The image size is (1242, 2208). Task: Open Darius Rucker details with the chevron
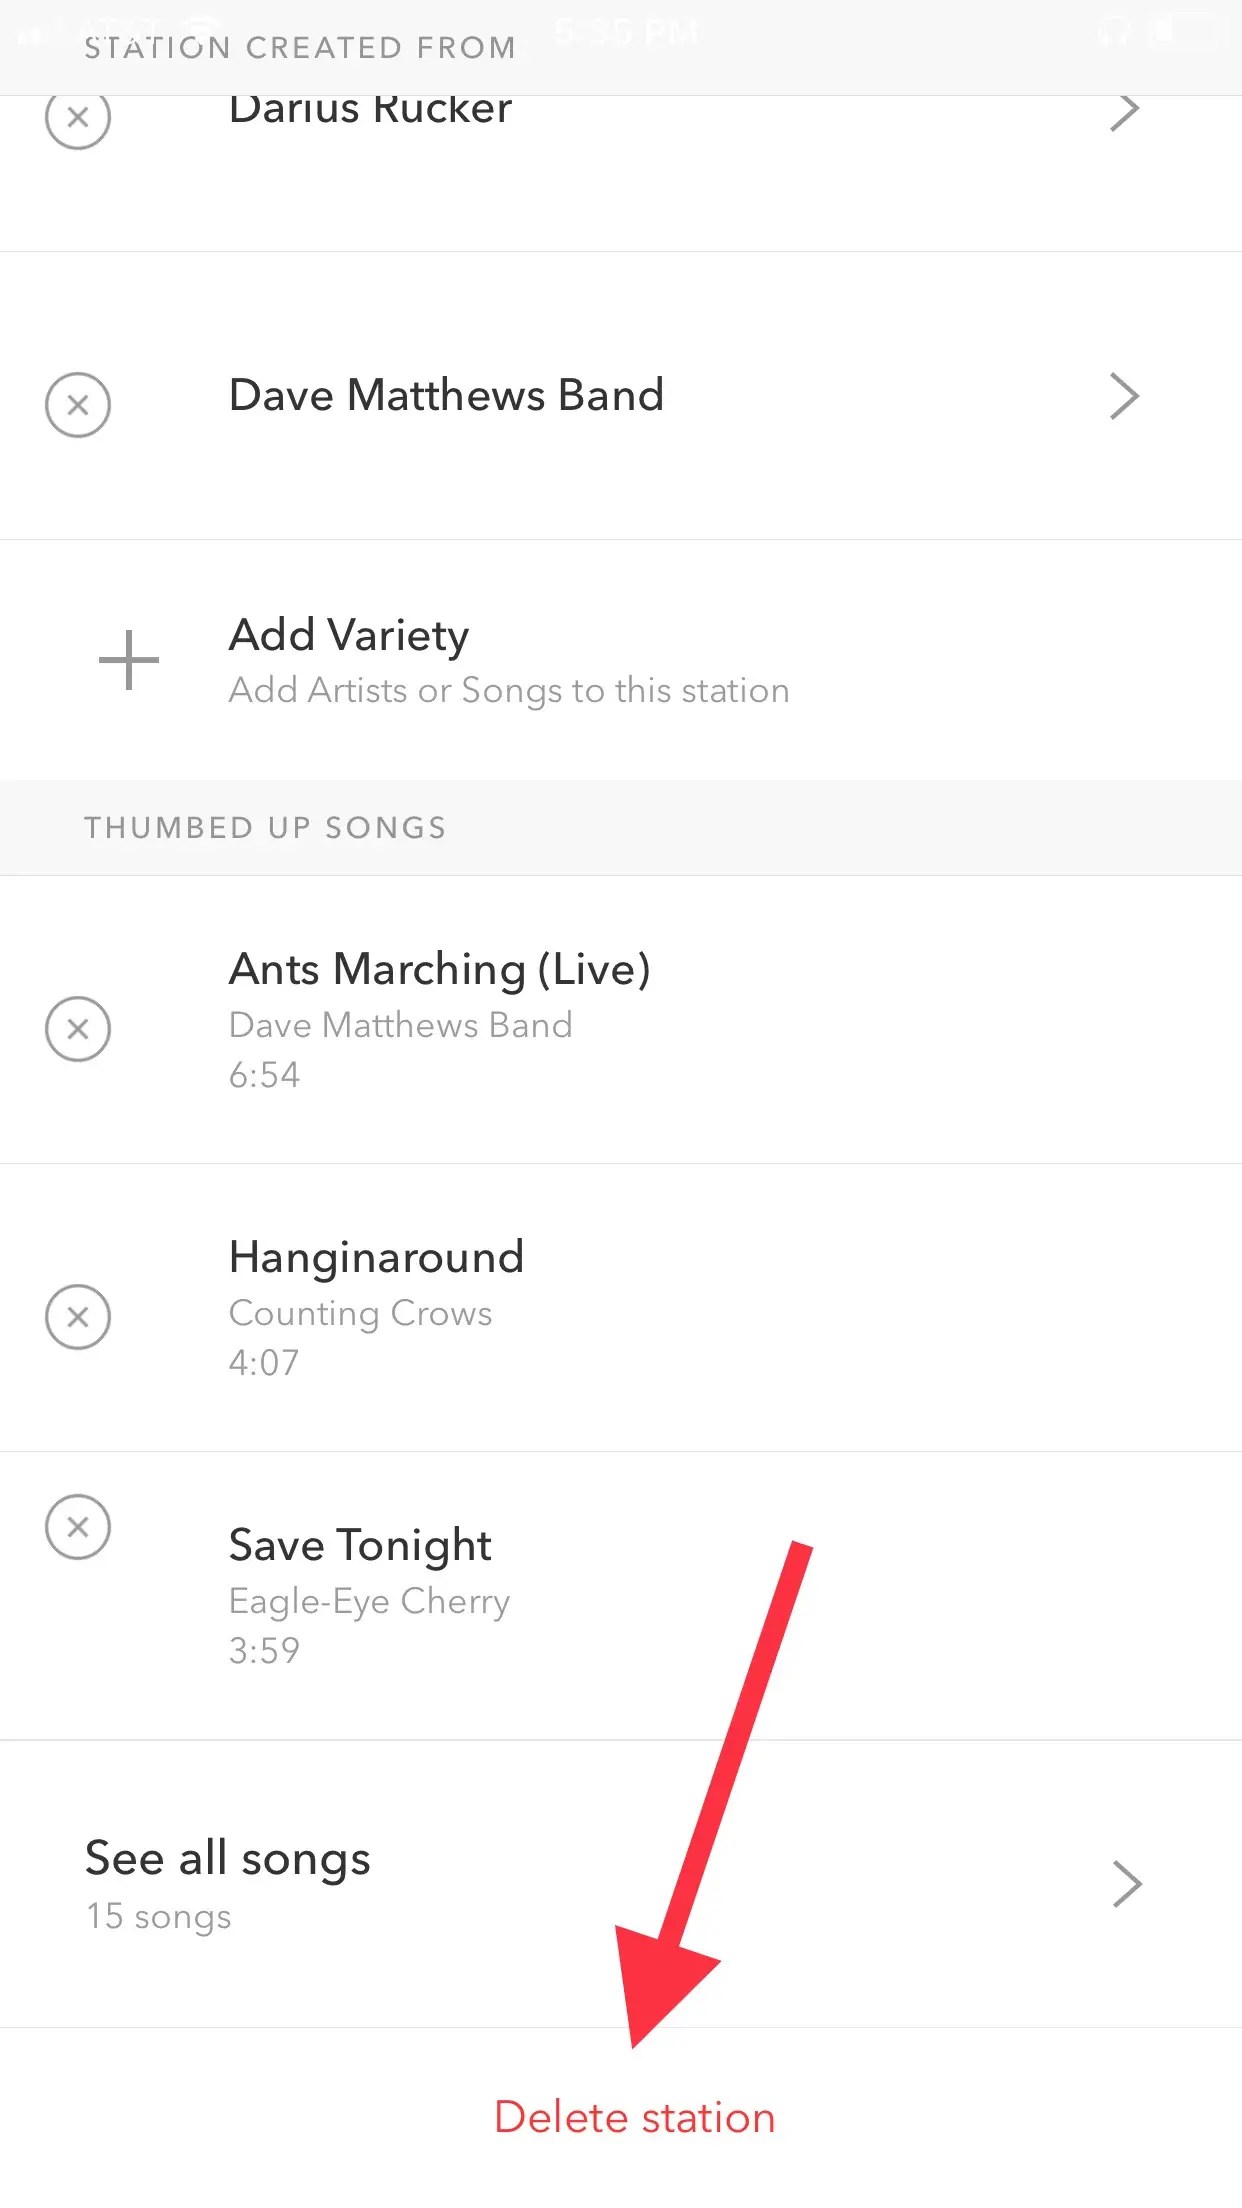tap(1125, 112)
